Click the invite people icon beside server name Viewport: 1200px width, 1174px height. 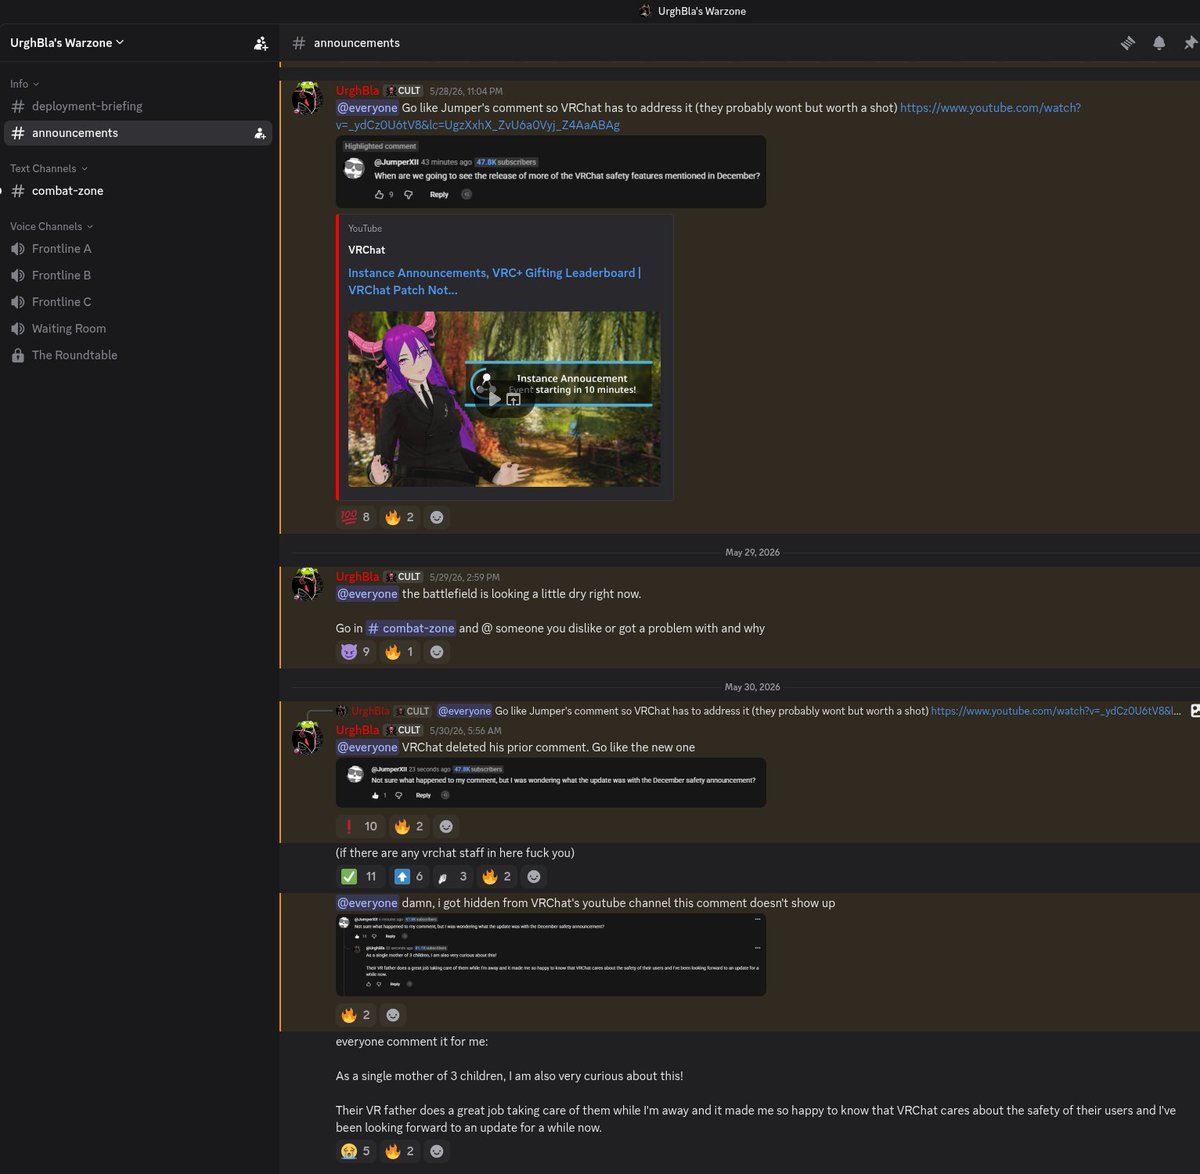coord(261,43)
